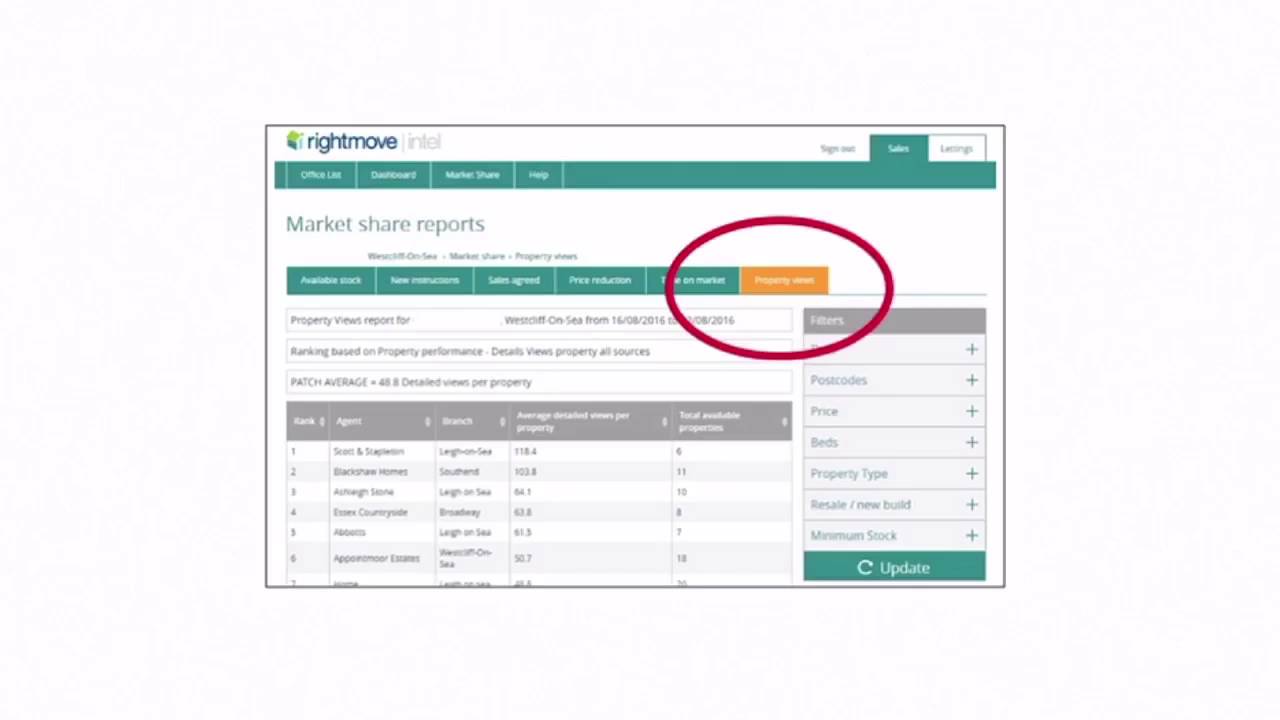Click the plus icon beside Resale / new build
The height and width of the screenshot is (720, 1280).
pos(971,504)
